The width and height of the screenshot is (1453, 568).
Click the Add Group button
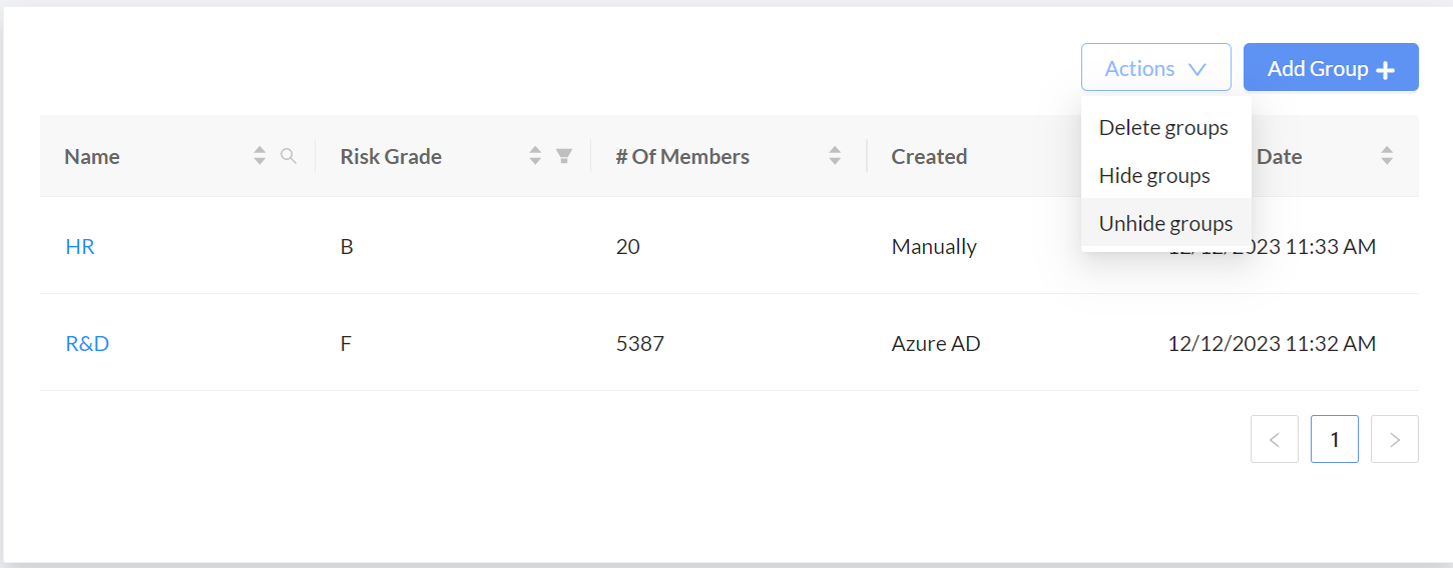[x=1330, y=68]
